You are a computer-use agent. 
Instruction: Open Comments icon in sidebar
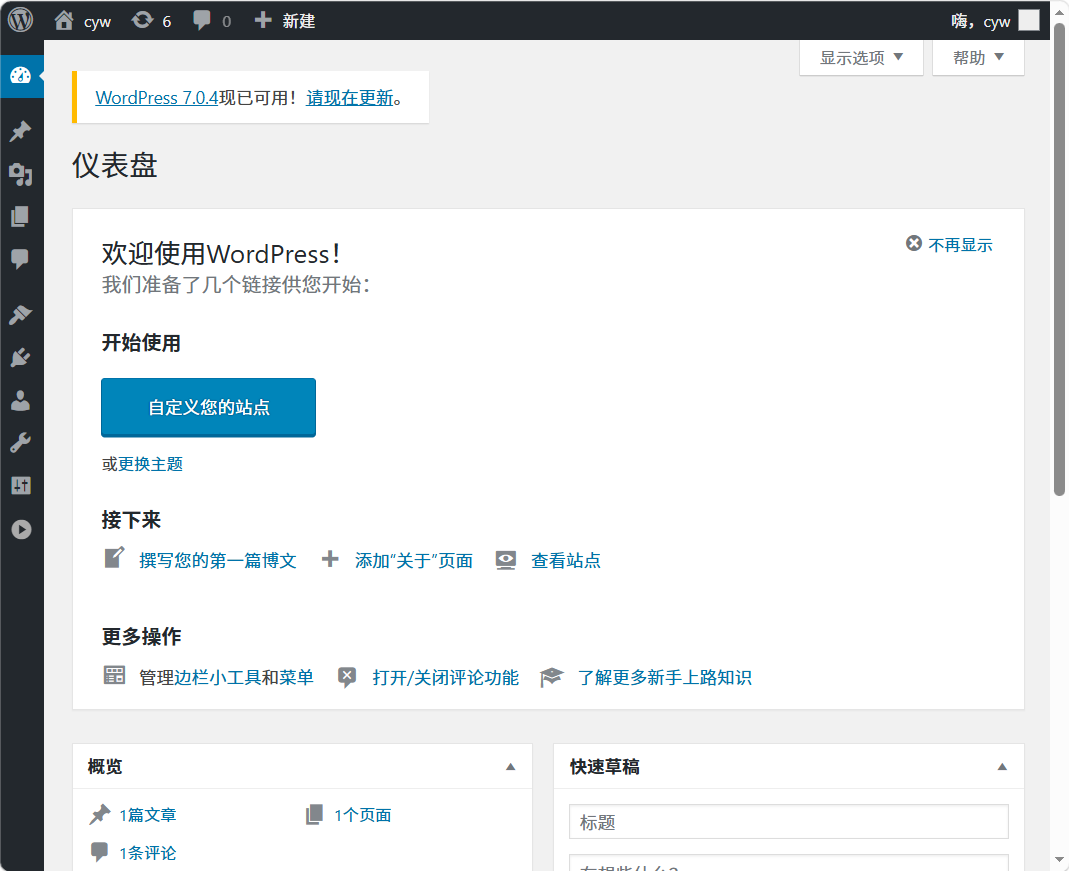20,259
